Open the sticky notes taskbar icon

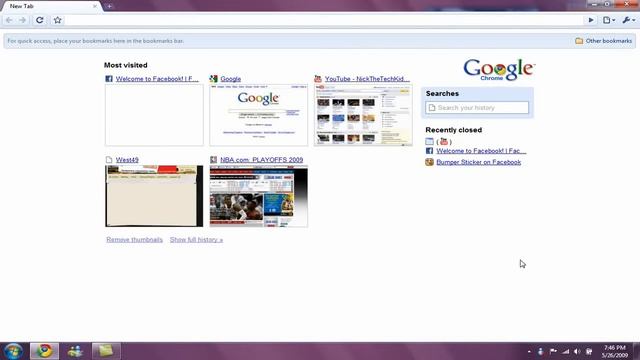tap(106, 351)
